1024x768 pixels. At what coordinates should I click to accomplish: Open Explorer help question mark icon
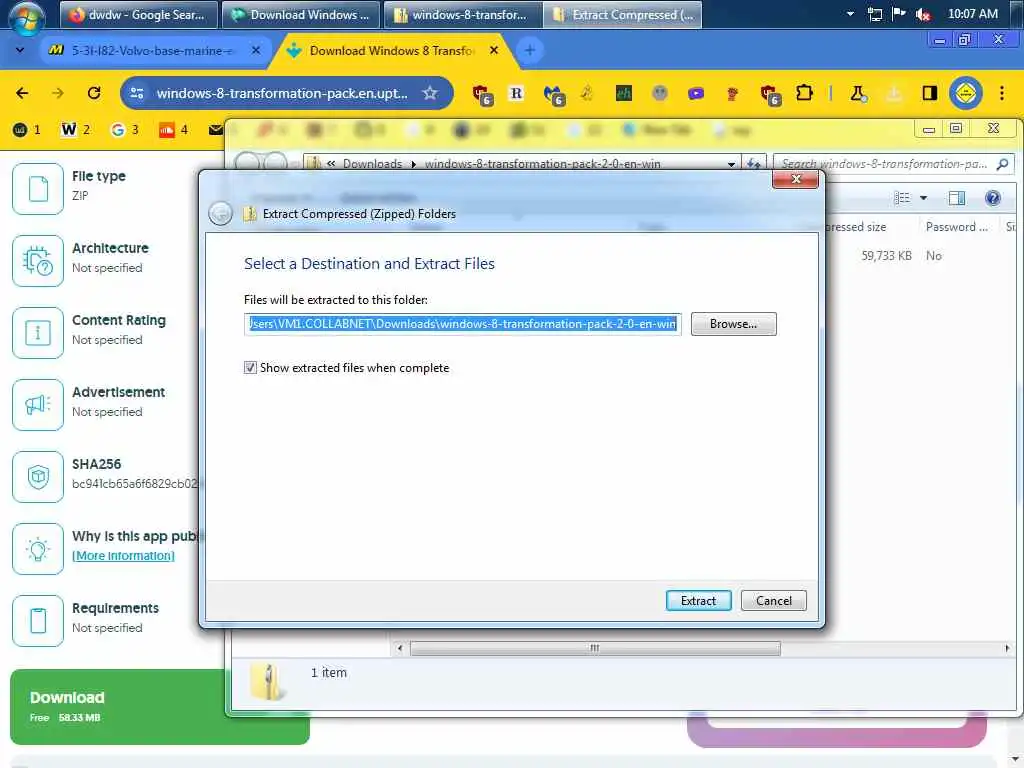point(993,198)
